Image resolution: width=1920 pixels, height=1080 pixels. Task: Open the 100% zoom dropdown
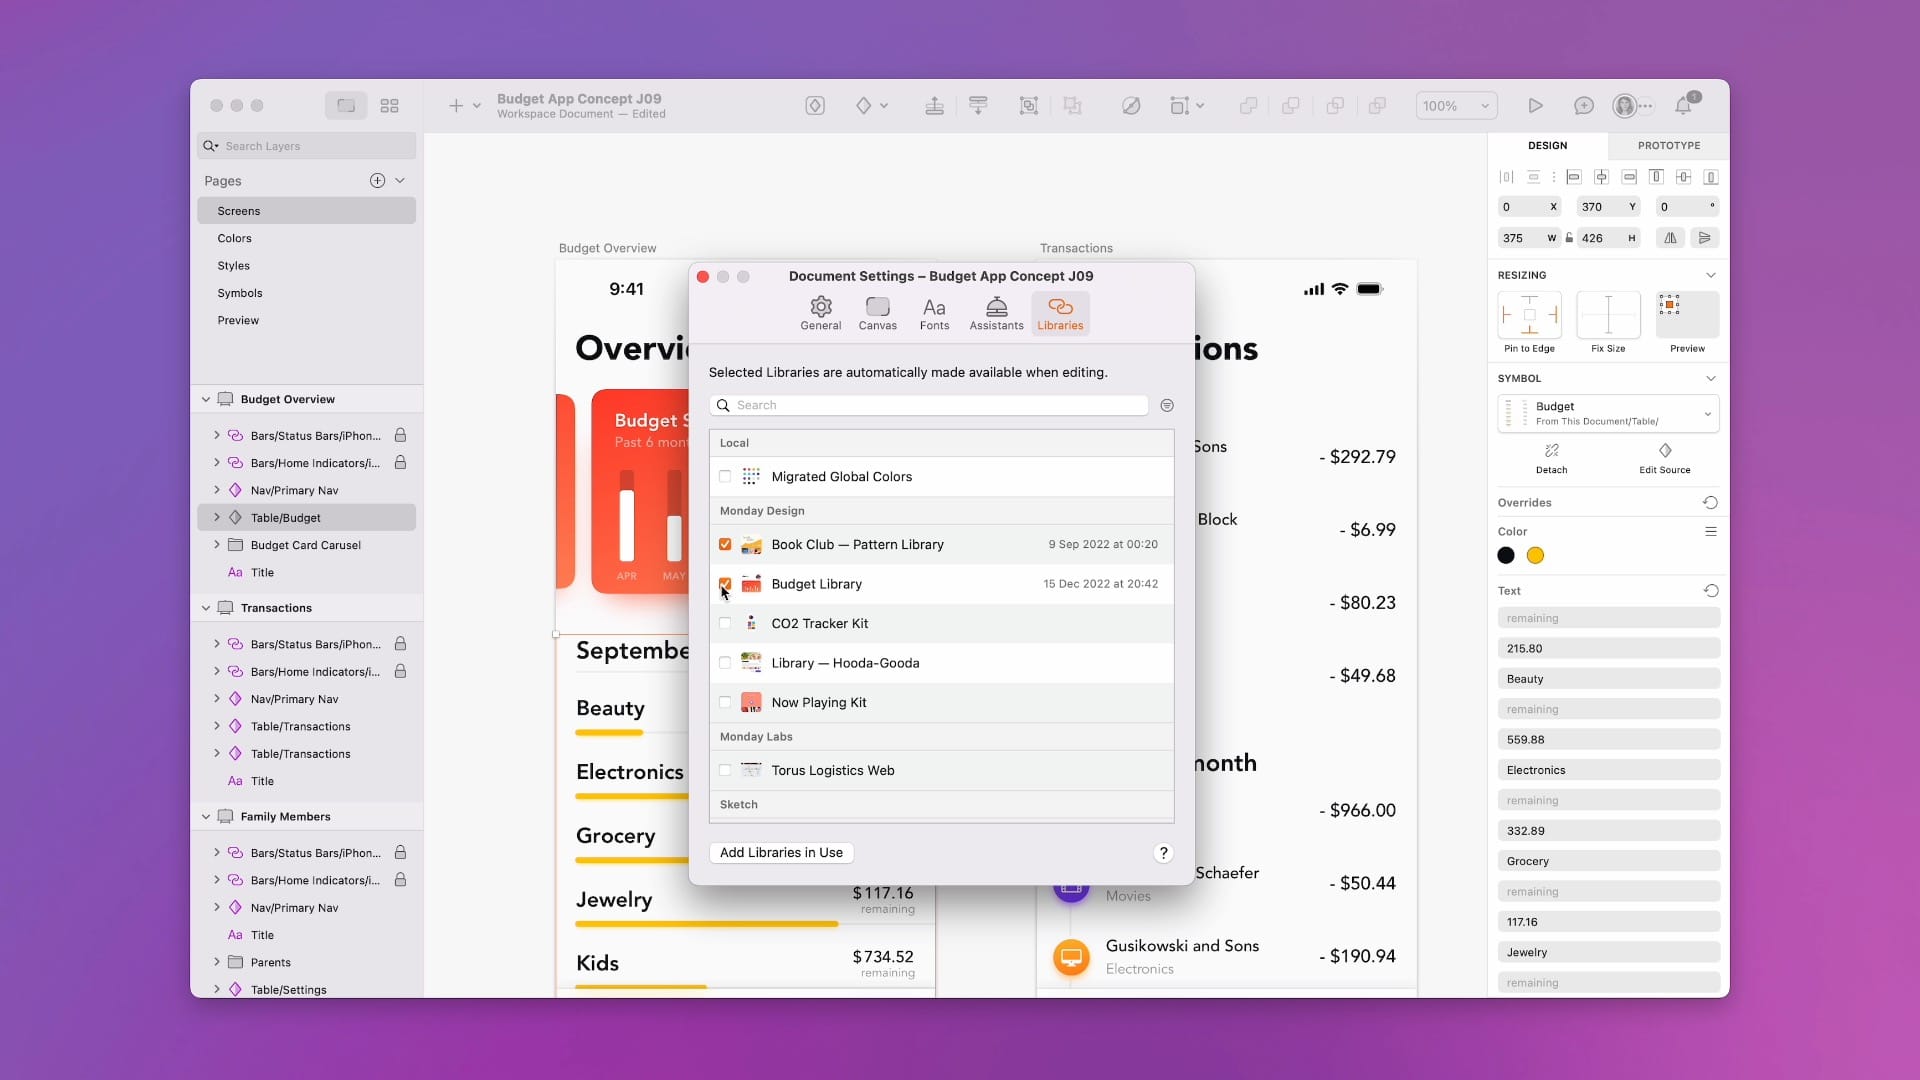pyautogui.click(x=1455, y=106)
